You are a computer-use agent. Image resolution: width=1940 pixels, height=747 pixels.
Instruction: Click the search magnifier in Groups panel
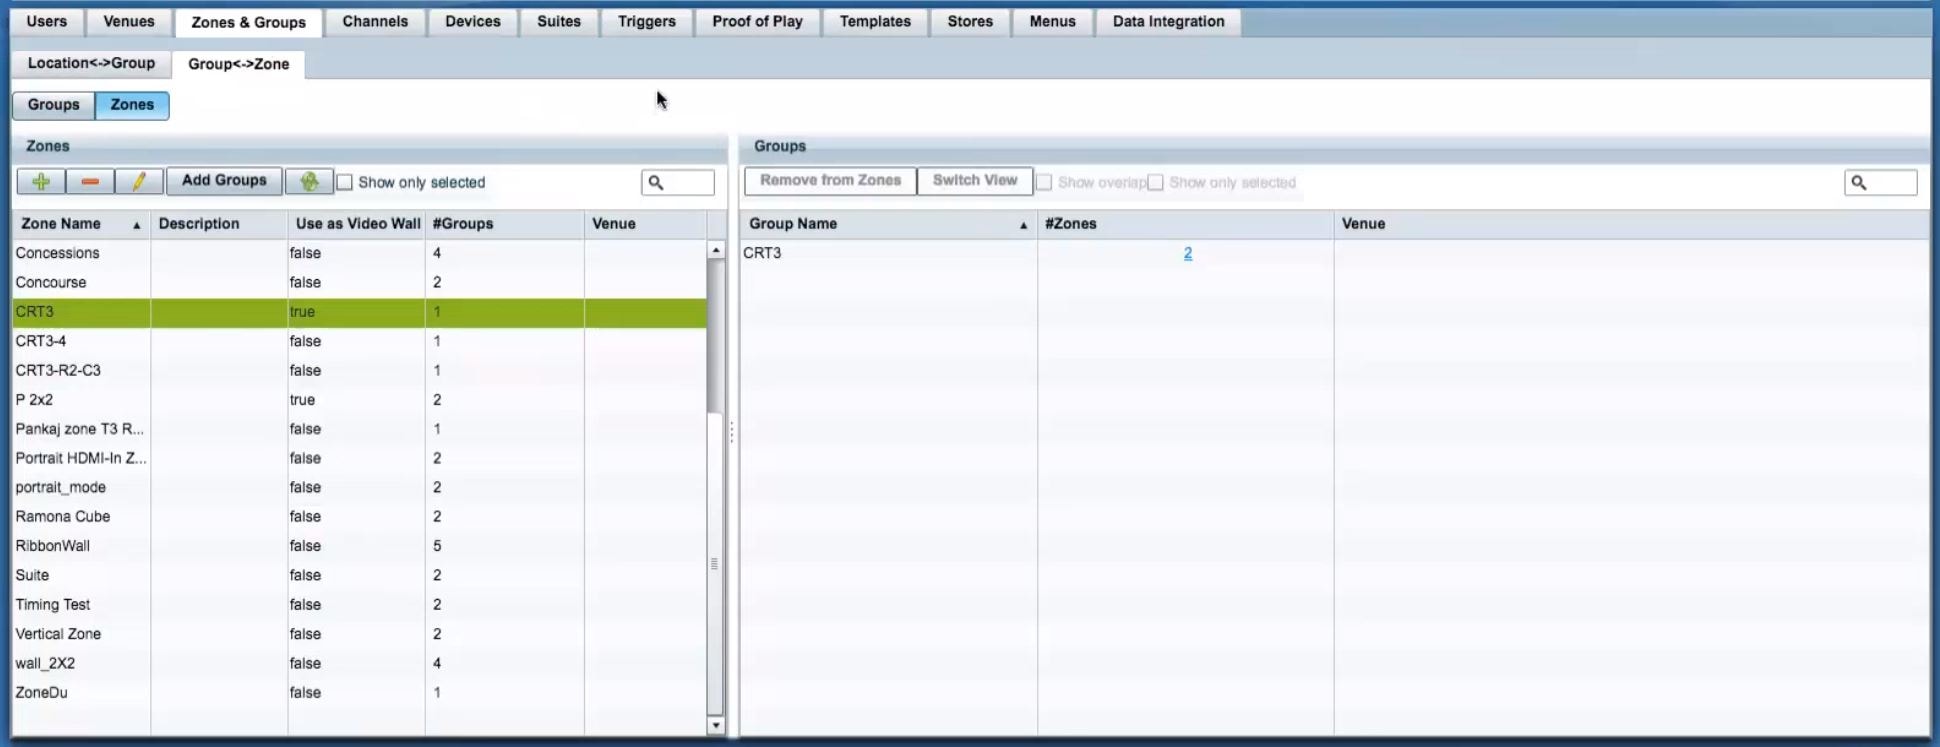[1859, 182]
